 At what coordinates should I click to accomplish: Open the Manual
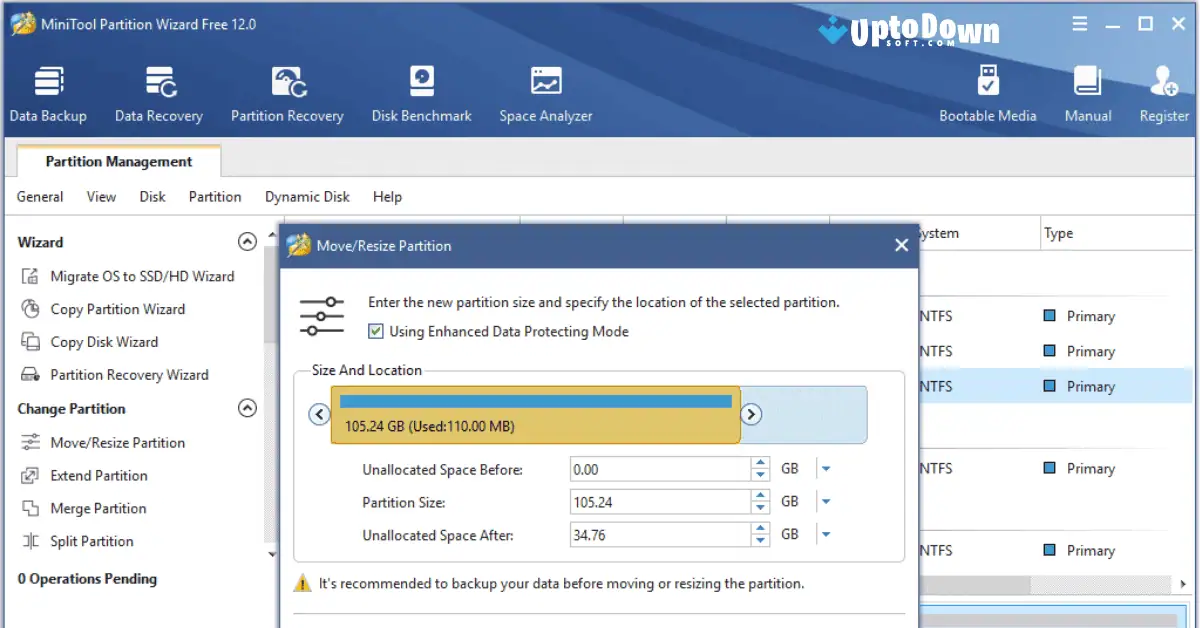pyautogui.click(x=1087, y=93)
